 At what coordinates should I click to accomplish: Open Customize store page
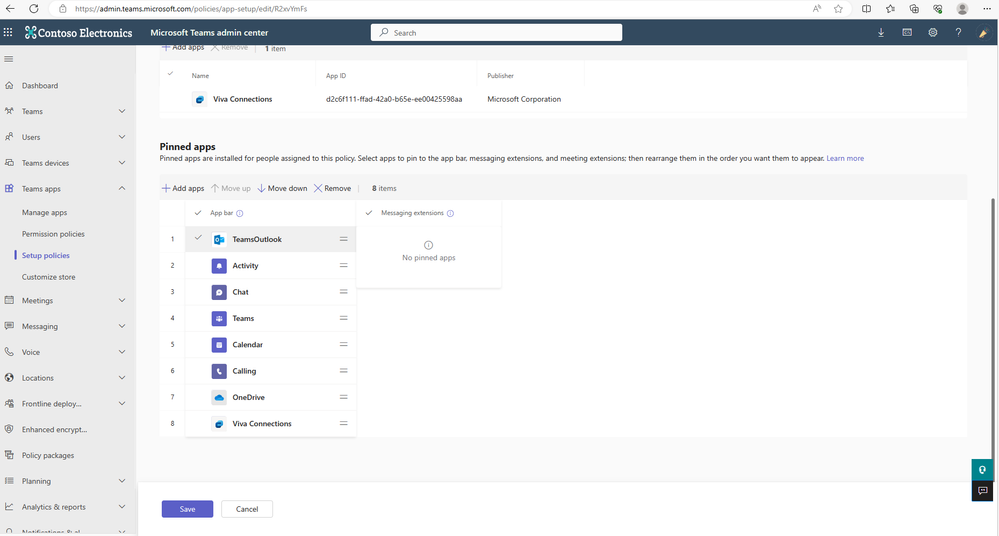coord(48,277)
